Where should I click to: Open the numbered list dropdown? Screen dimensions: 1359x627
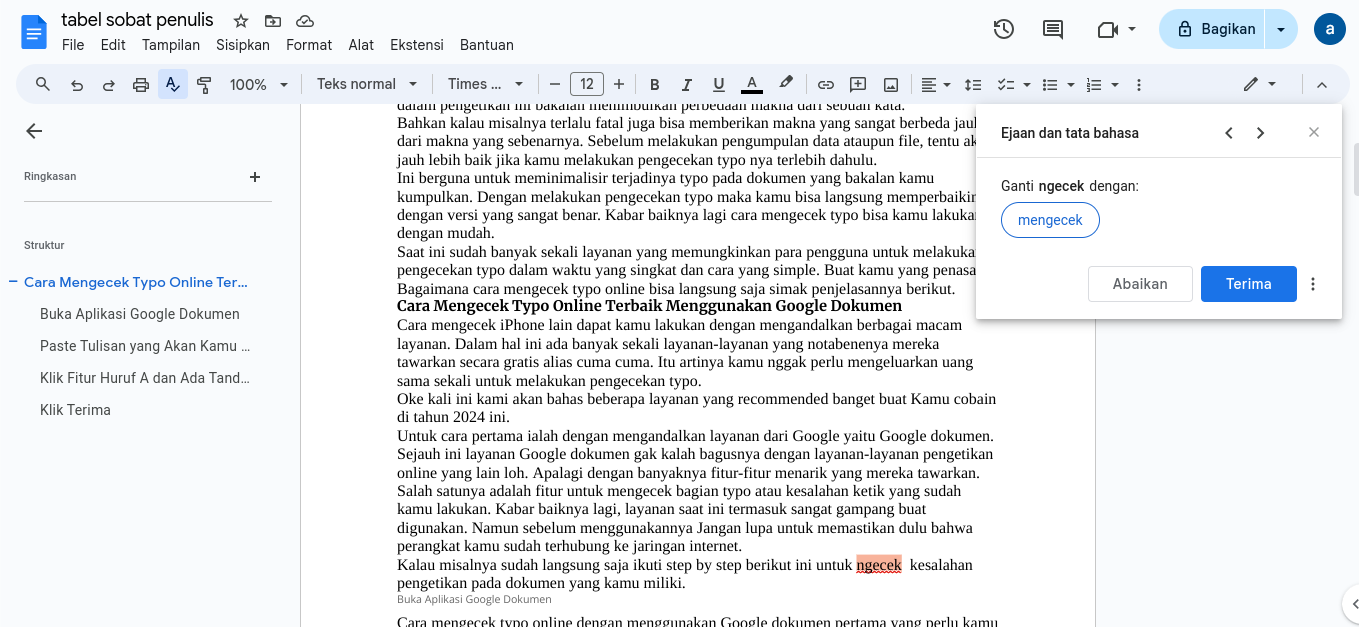1102,84
